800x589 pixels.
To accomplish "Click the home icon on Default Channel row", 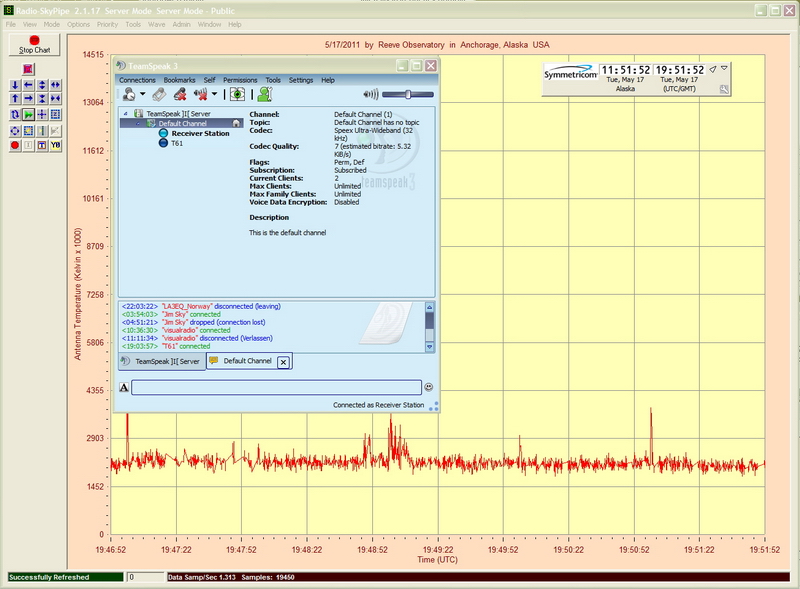I will [236, 124].
